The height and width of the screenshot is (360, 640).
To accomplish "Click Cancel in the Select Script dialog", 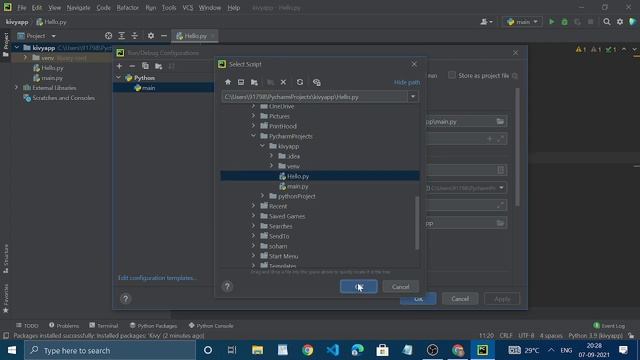I will [400, 287].
